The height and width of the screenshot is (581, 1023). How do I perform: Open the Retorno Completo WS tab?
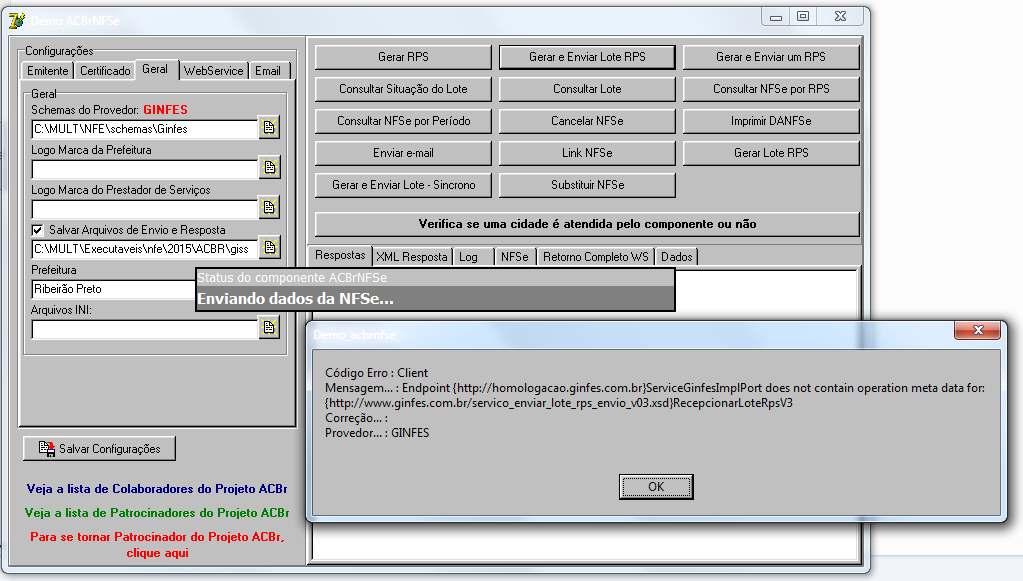pyautogui.click(x=596, y=257)
